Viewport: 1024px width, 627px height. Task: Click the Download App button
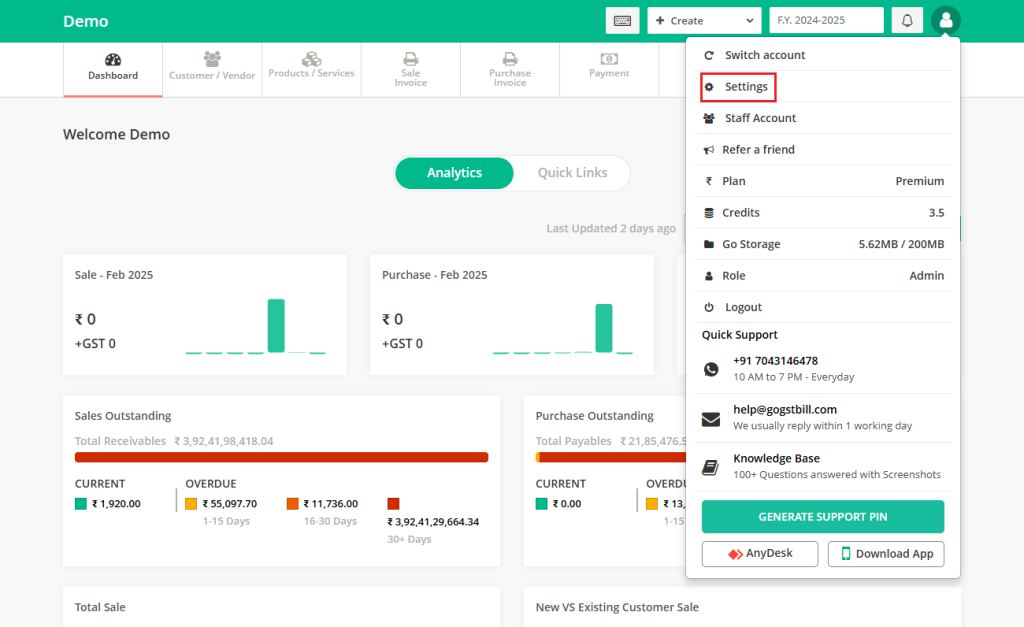tap(886, 554)
